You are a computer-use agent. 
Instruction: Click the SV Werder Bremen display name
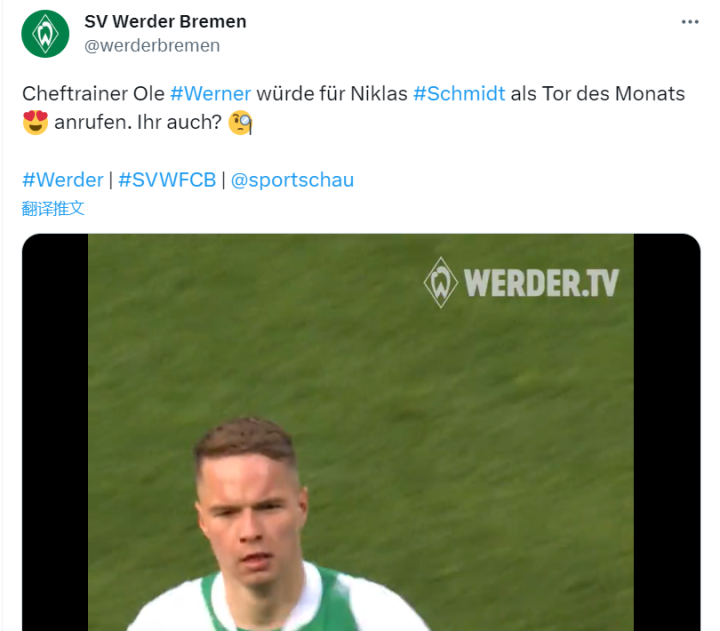coord(165,22)
